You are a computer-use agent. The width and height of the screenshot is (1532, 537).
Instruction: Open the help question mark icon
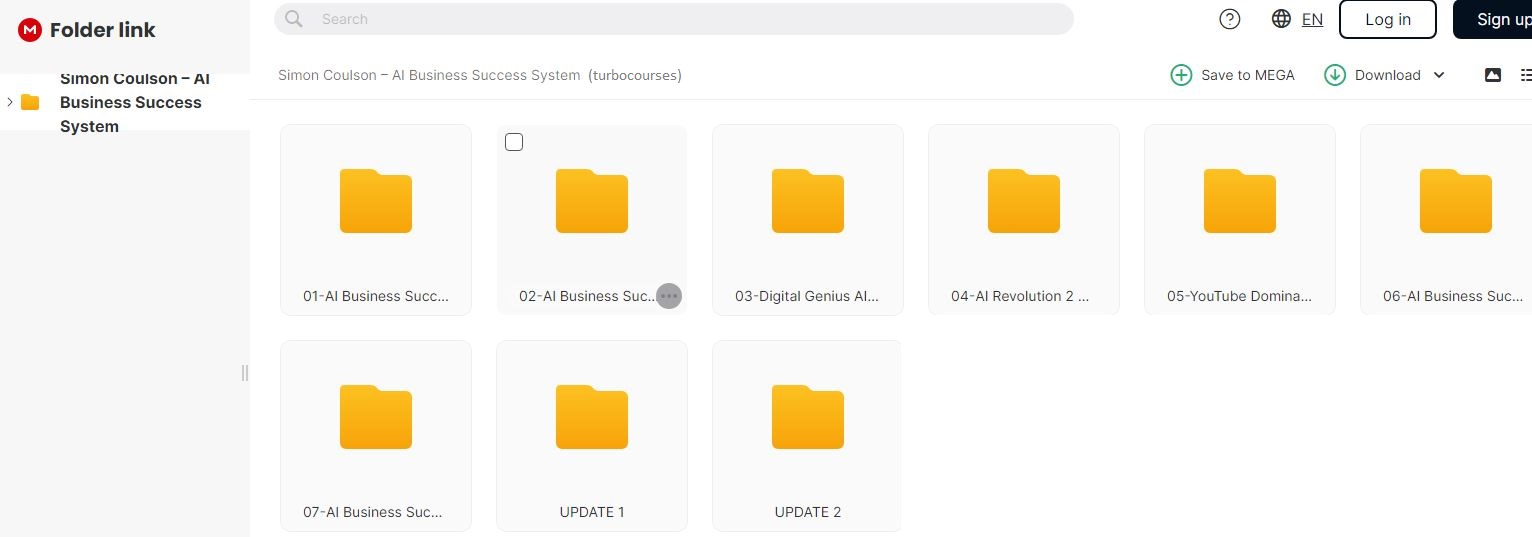[x=1230, y=19]
